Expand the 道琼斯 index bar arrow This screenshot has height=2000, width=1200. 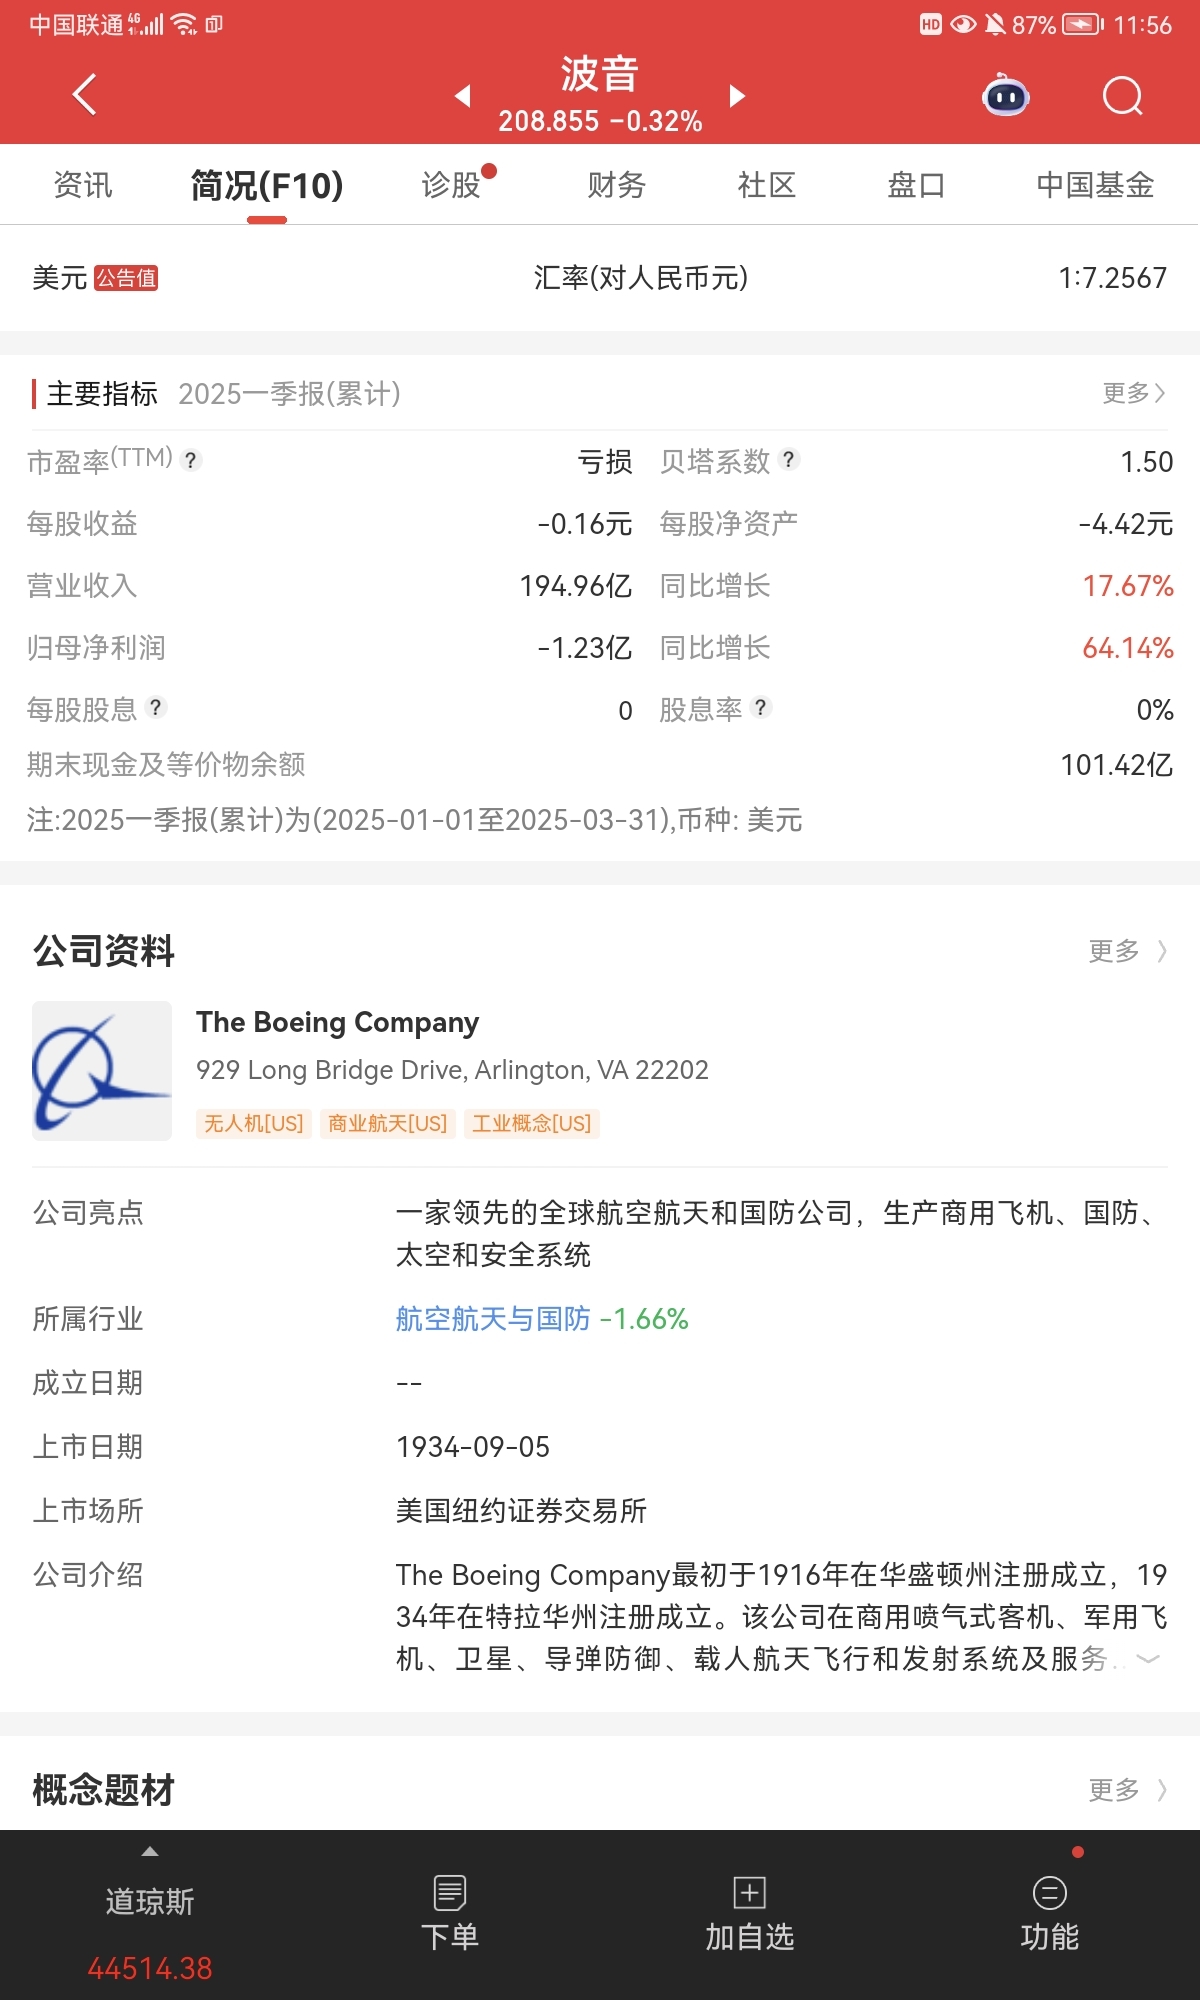pos(150,1852)
